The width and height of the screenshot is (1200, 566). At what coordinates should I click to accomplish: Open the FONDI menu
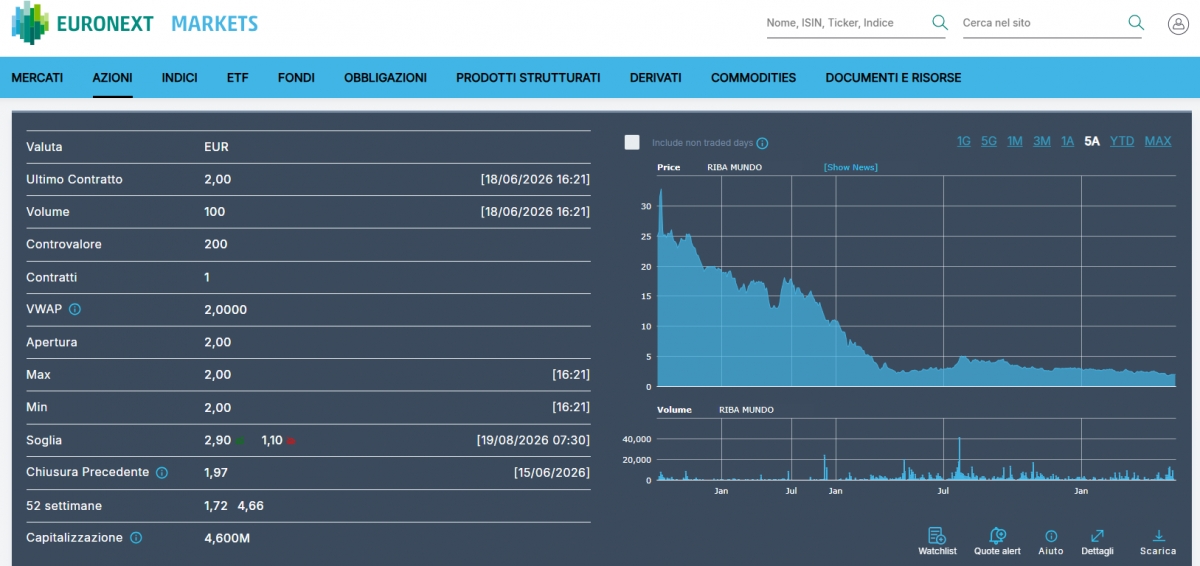tap(296, 77)
